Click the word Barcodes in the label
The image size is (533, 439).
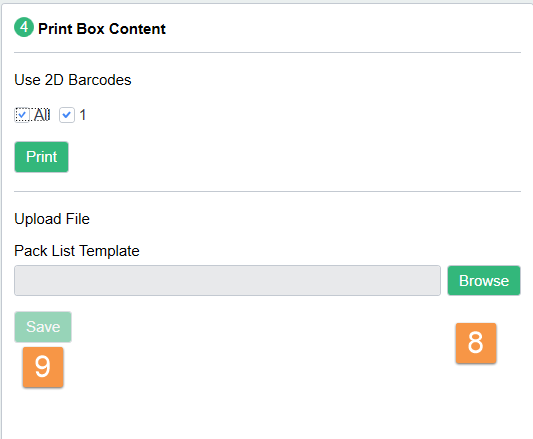[100, 80]
